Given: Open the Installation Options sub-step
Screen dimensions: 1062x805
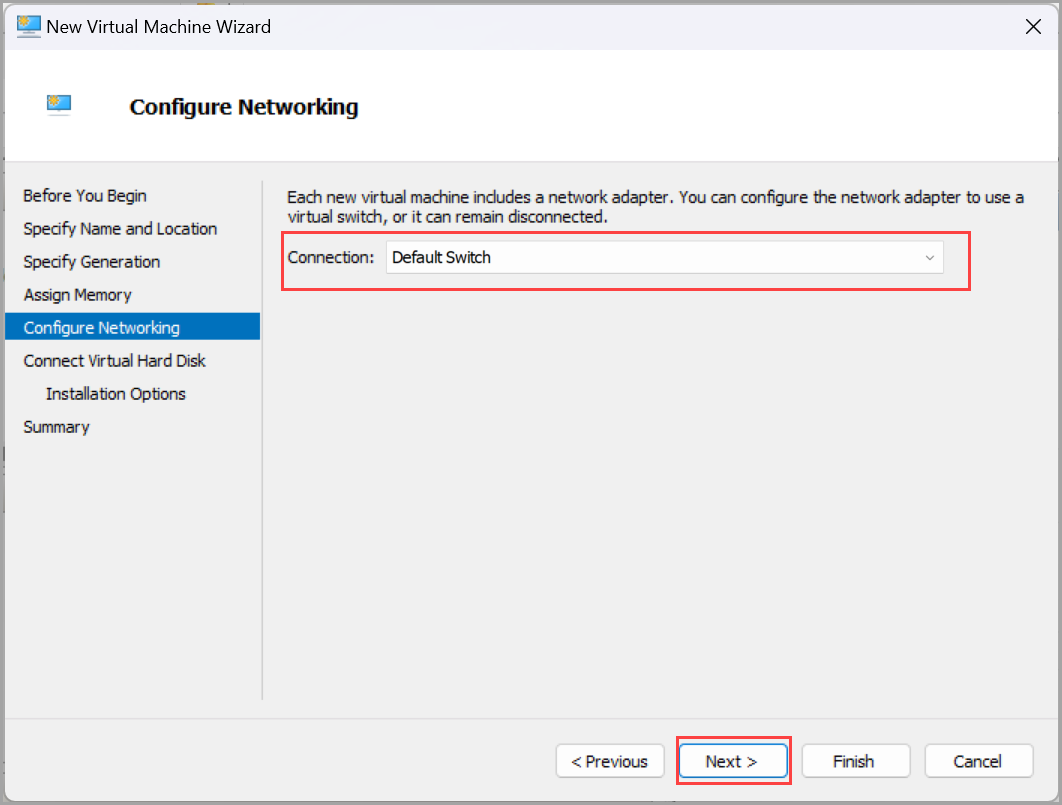Looking at the screenshot, I should [x=116, y=394].
